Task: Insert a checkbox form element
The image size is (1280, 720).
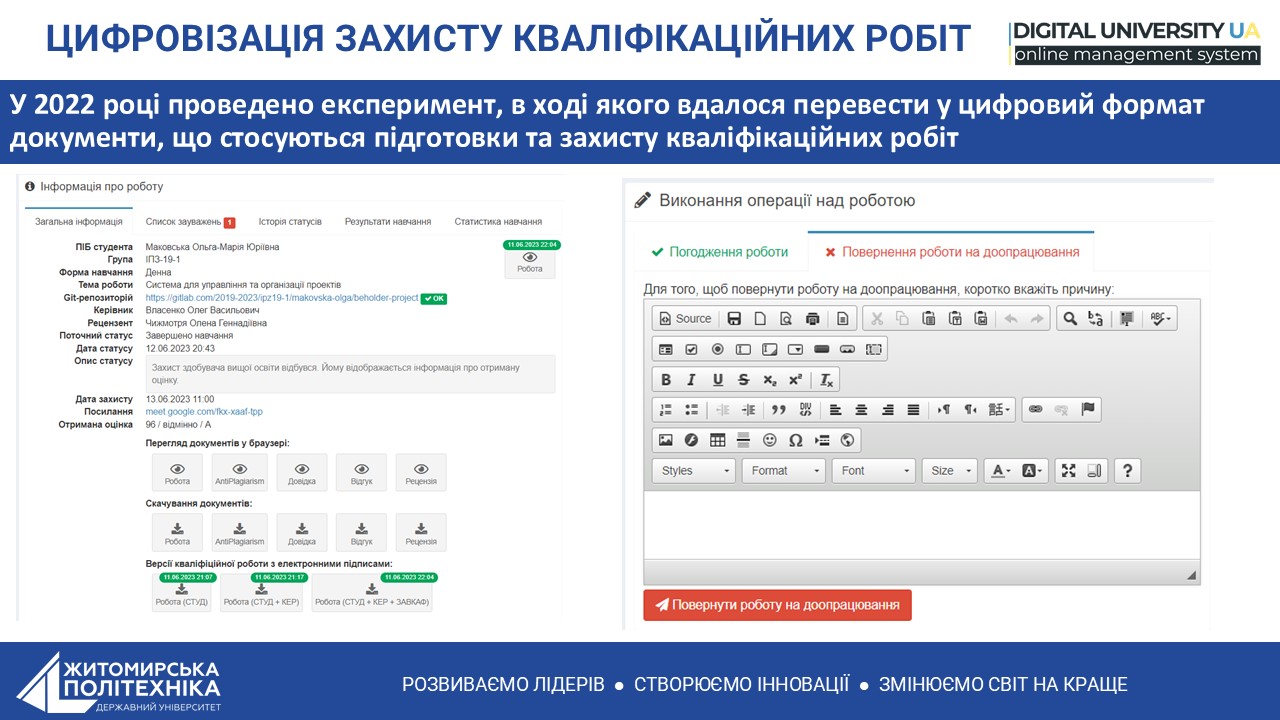Action: (692, 349)
